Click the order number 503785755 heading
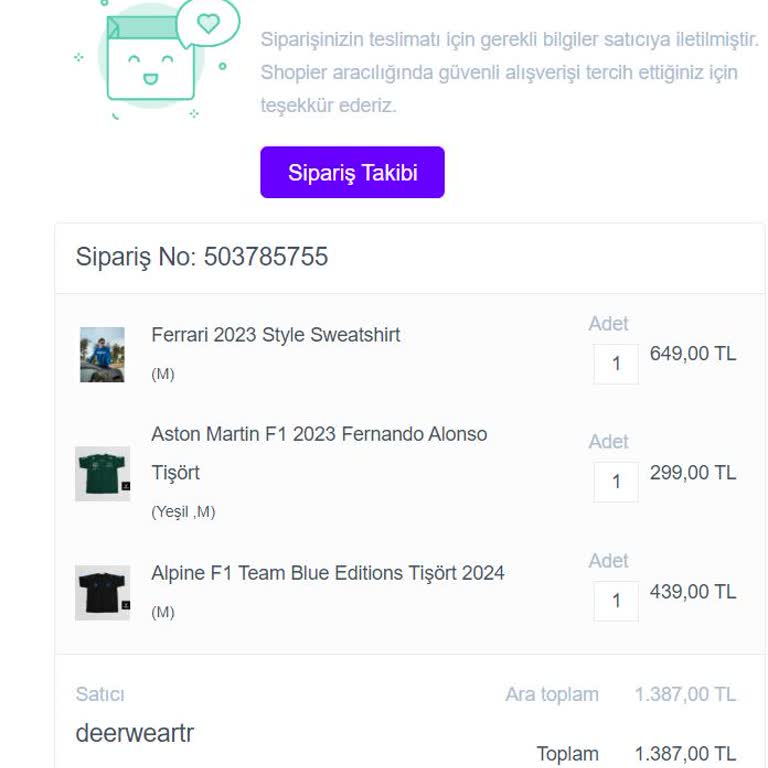This screenshot has height=768, width=768. (202, 257)
